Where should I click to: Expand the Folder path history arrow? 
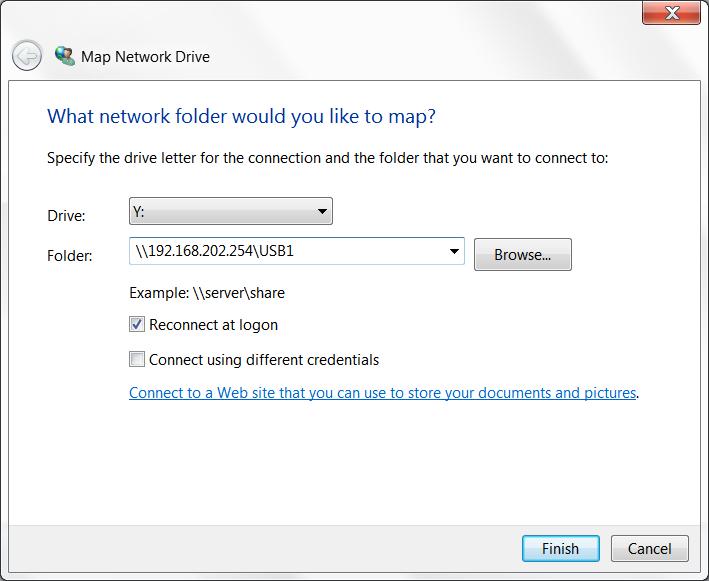tap(454, 252)
